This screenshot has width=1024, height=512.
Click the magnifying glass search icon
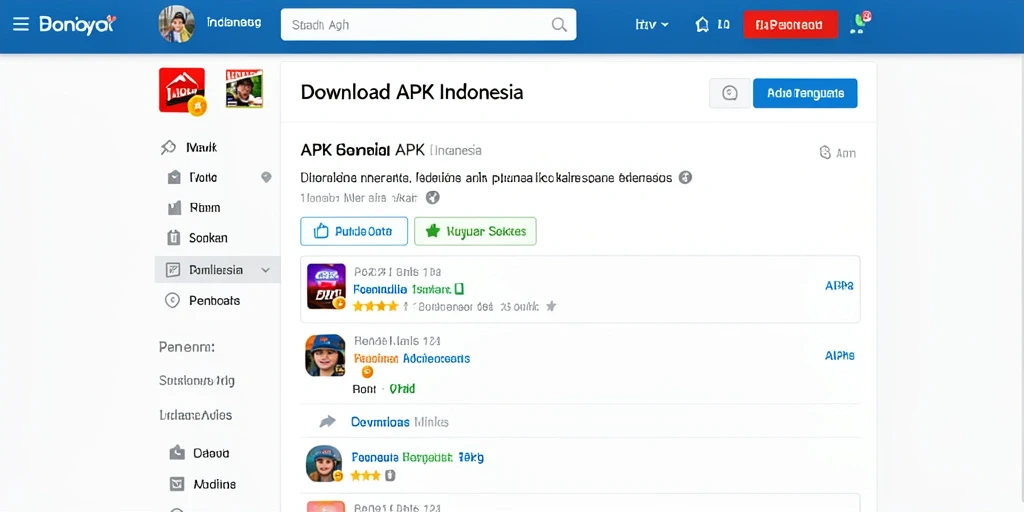(x=559, y=25)
